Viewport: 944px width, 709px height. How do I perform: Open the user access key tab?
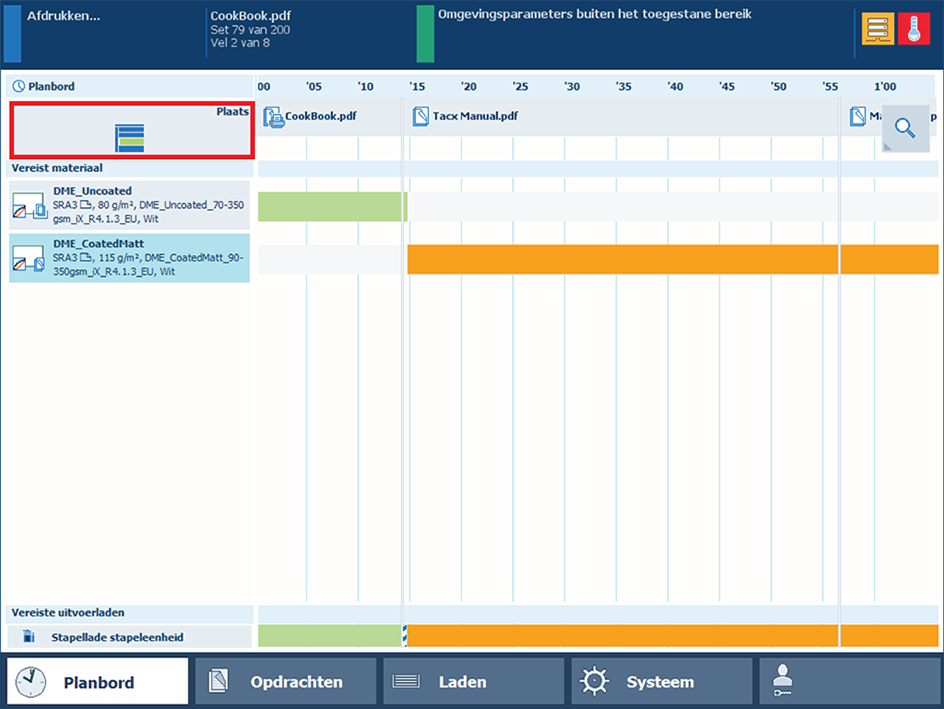[x=849, y=681]
